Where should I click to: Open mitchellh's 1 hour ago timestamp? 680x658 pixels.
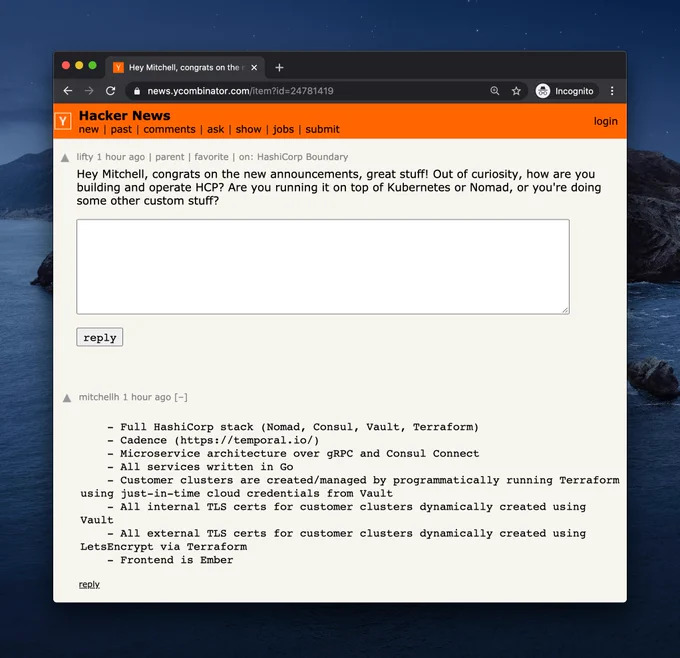pyautogui.click(x=147, y=397)
